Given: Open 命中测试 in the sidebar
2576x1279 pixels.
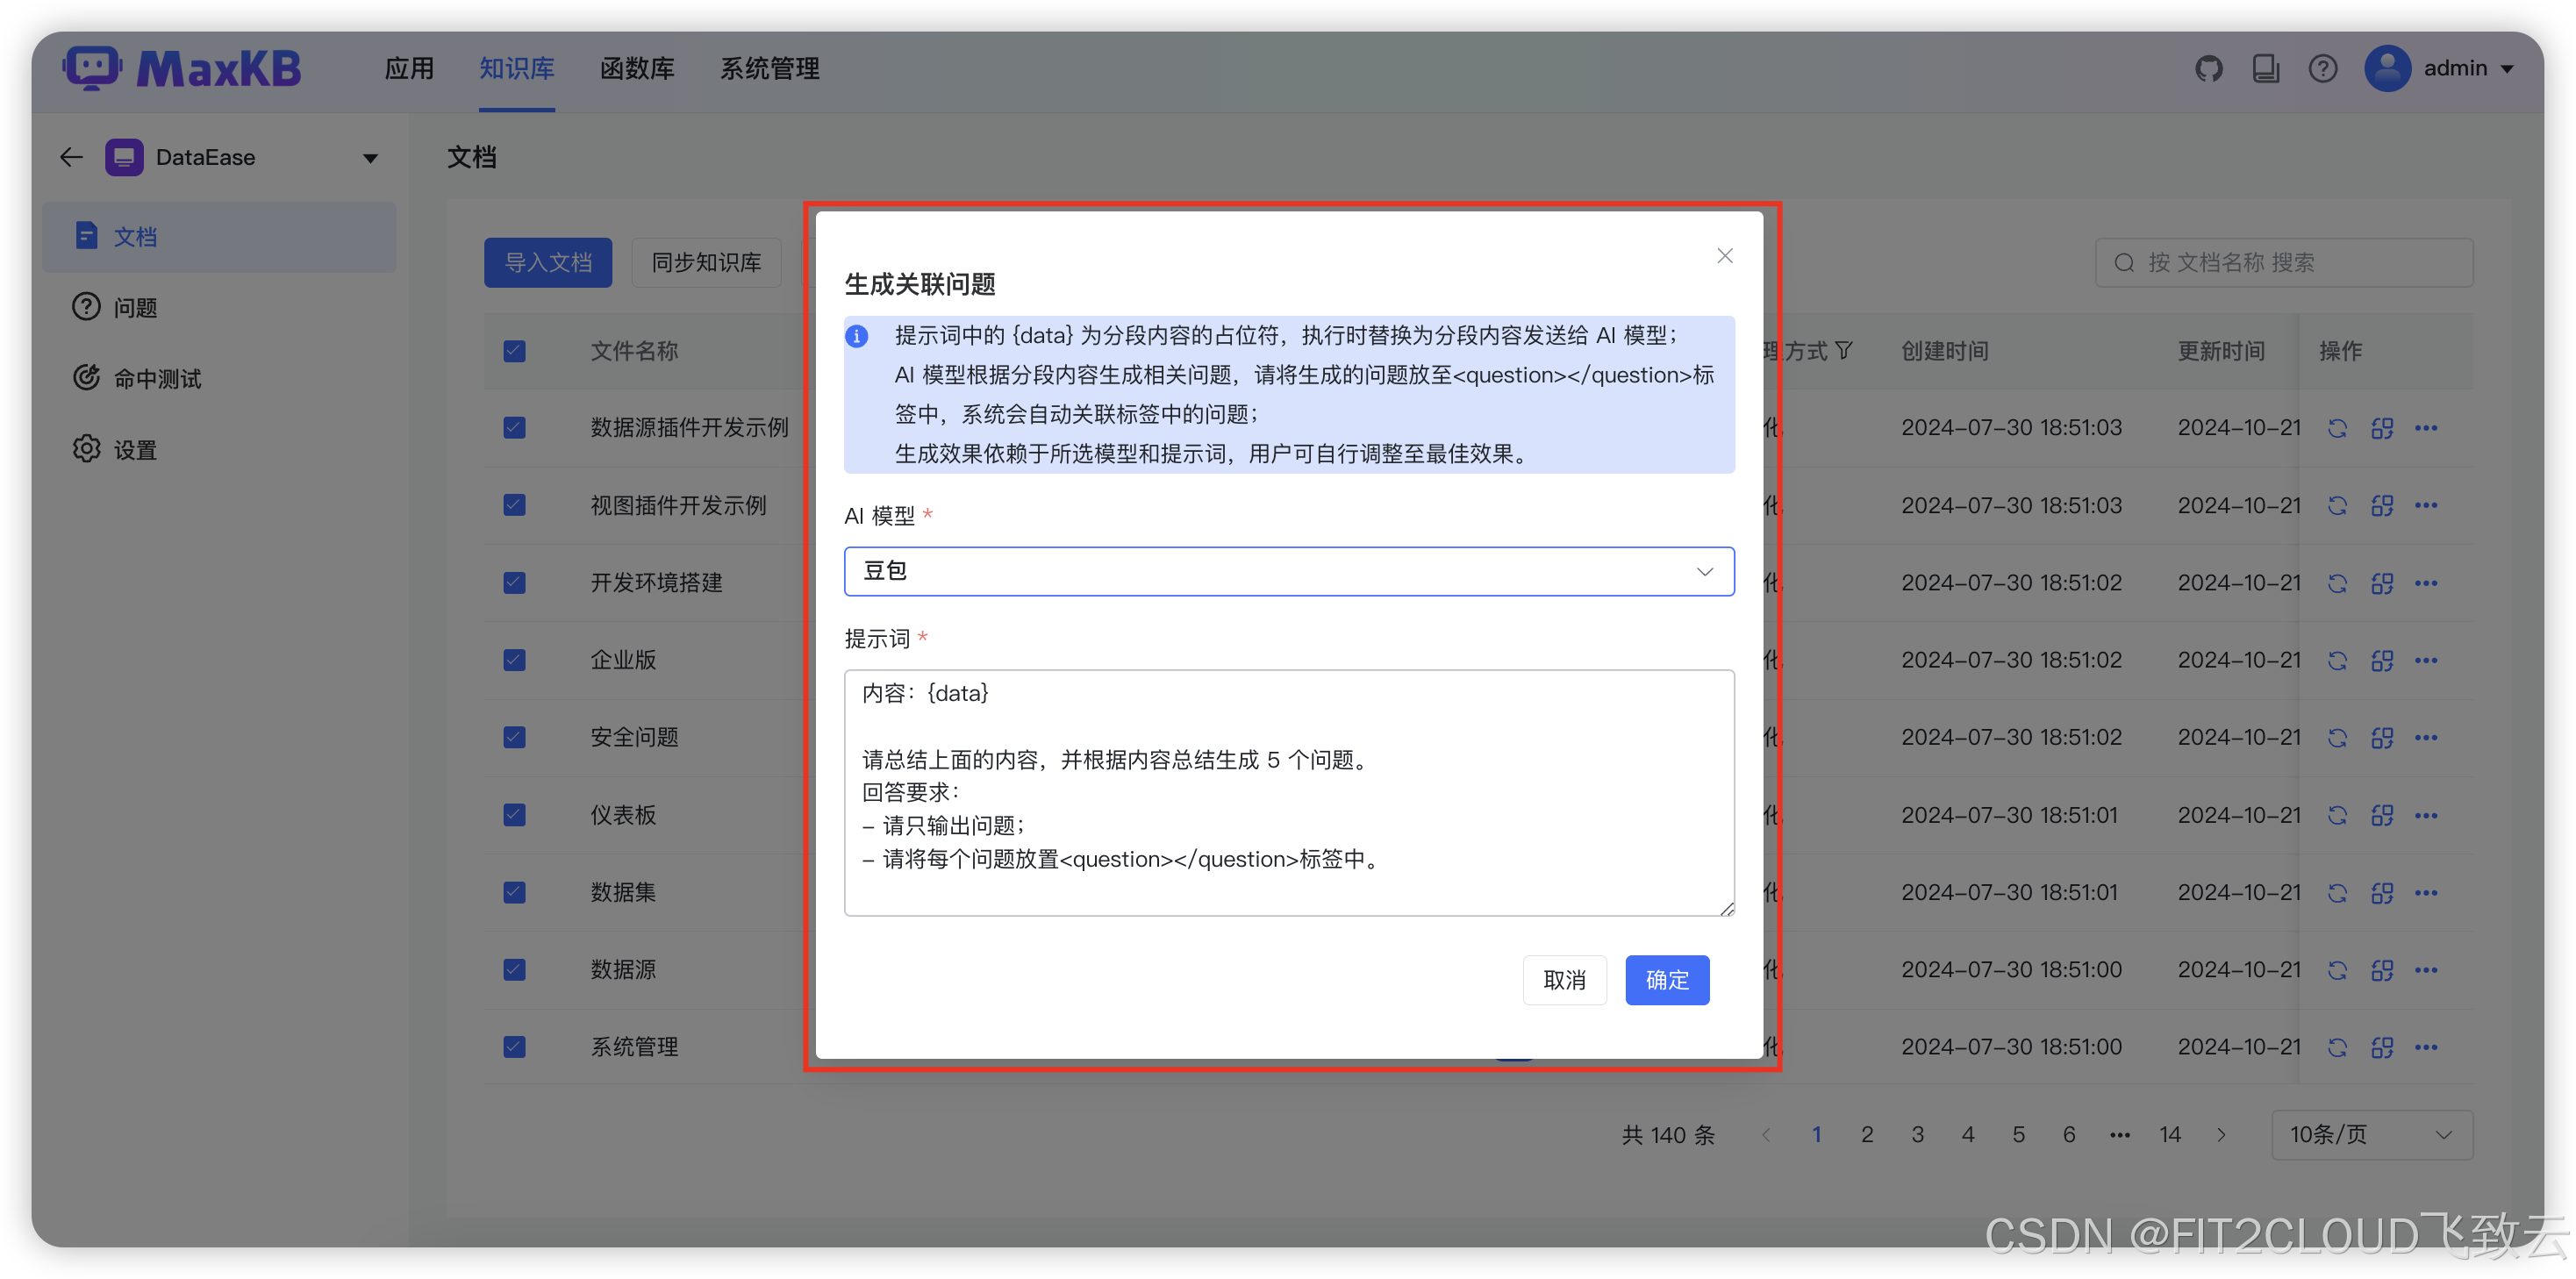Looking at the screenshot, I should [x=157, y=378].
